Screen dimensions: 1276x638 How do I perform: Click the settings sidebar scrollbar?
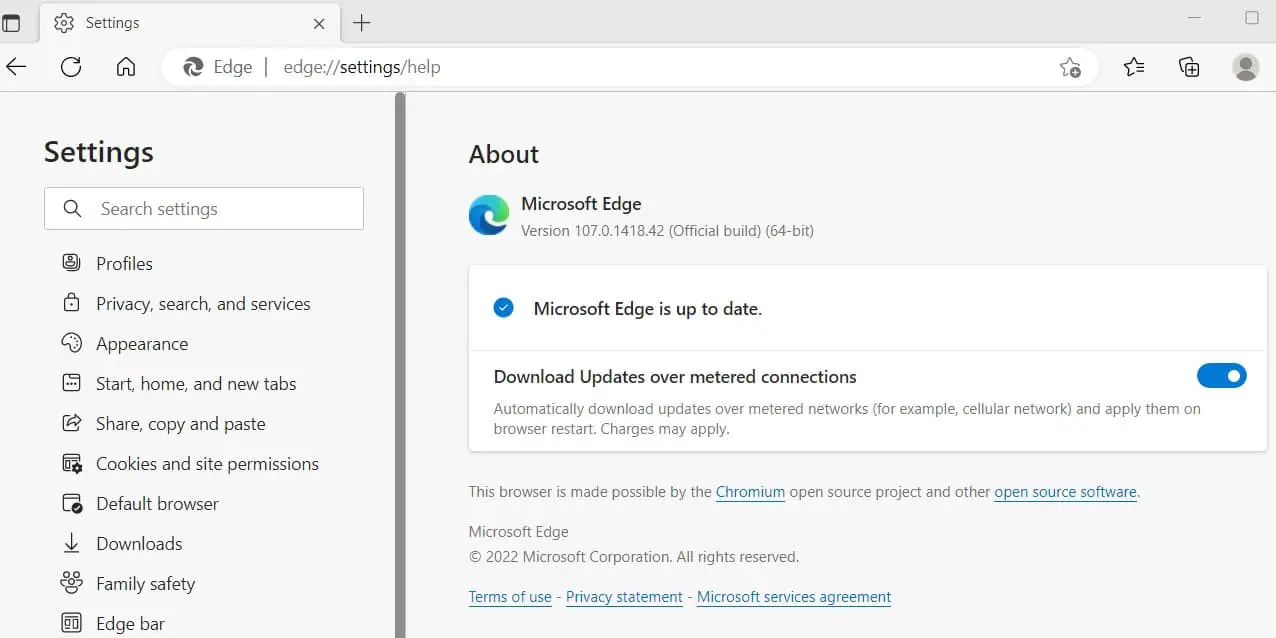[x=400, y=360]
